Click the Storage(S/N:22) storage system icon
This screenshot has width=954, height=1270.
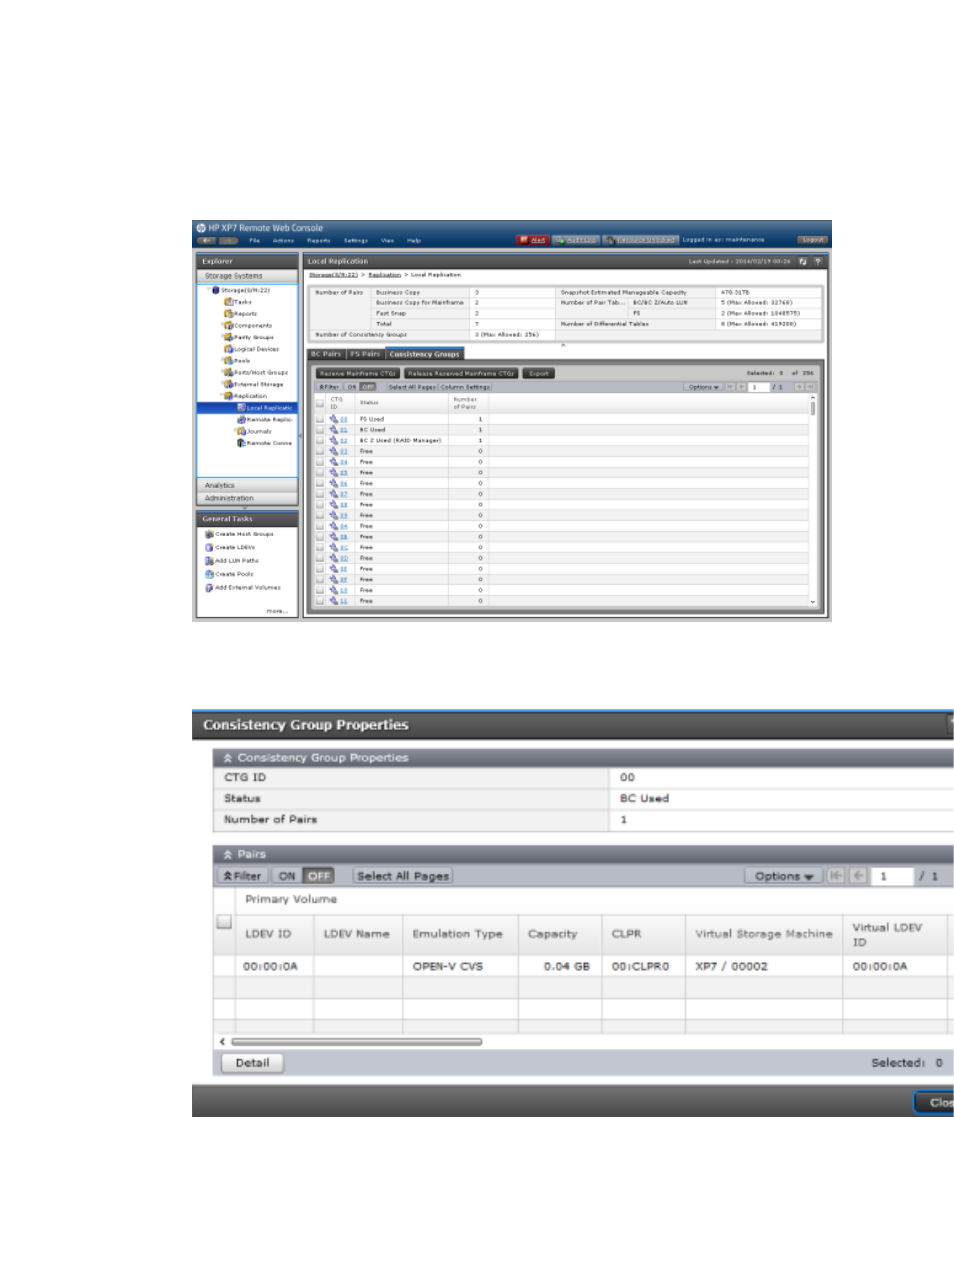[x=216, y=291]
